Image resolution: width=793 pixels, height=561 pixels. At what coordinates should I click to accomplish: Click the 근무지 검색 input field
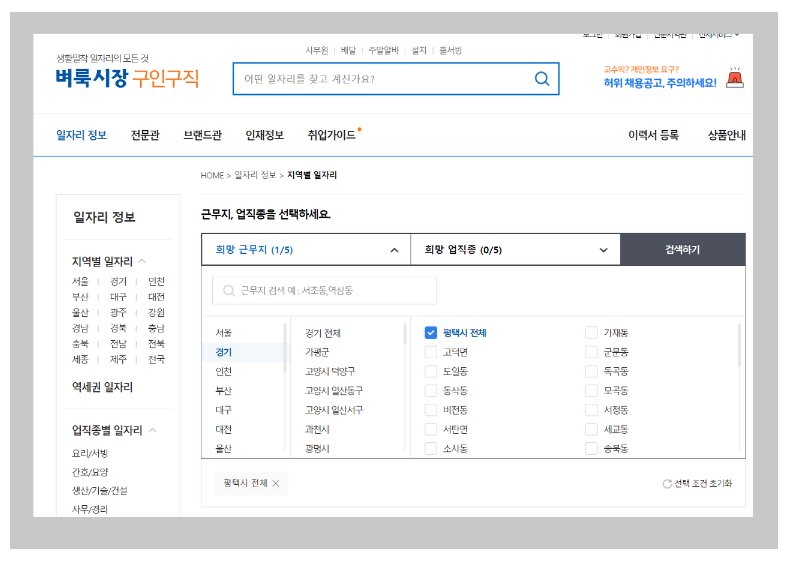click(x=325, y=291)
